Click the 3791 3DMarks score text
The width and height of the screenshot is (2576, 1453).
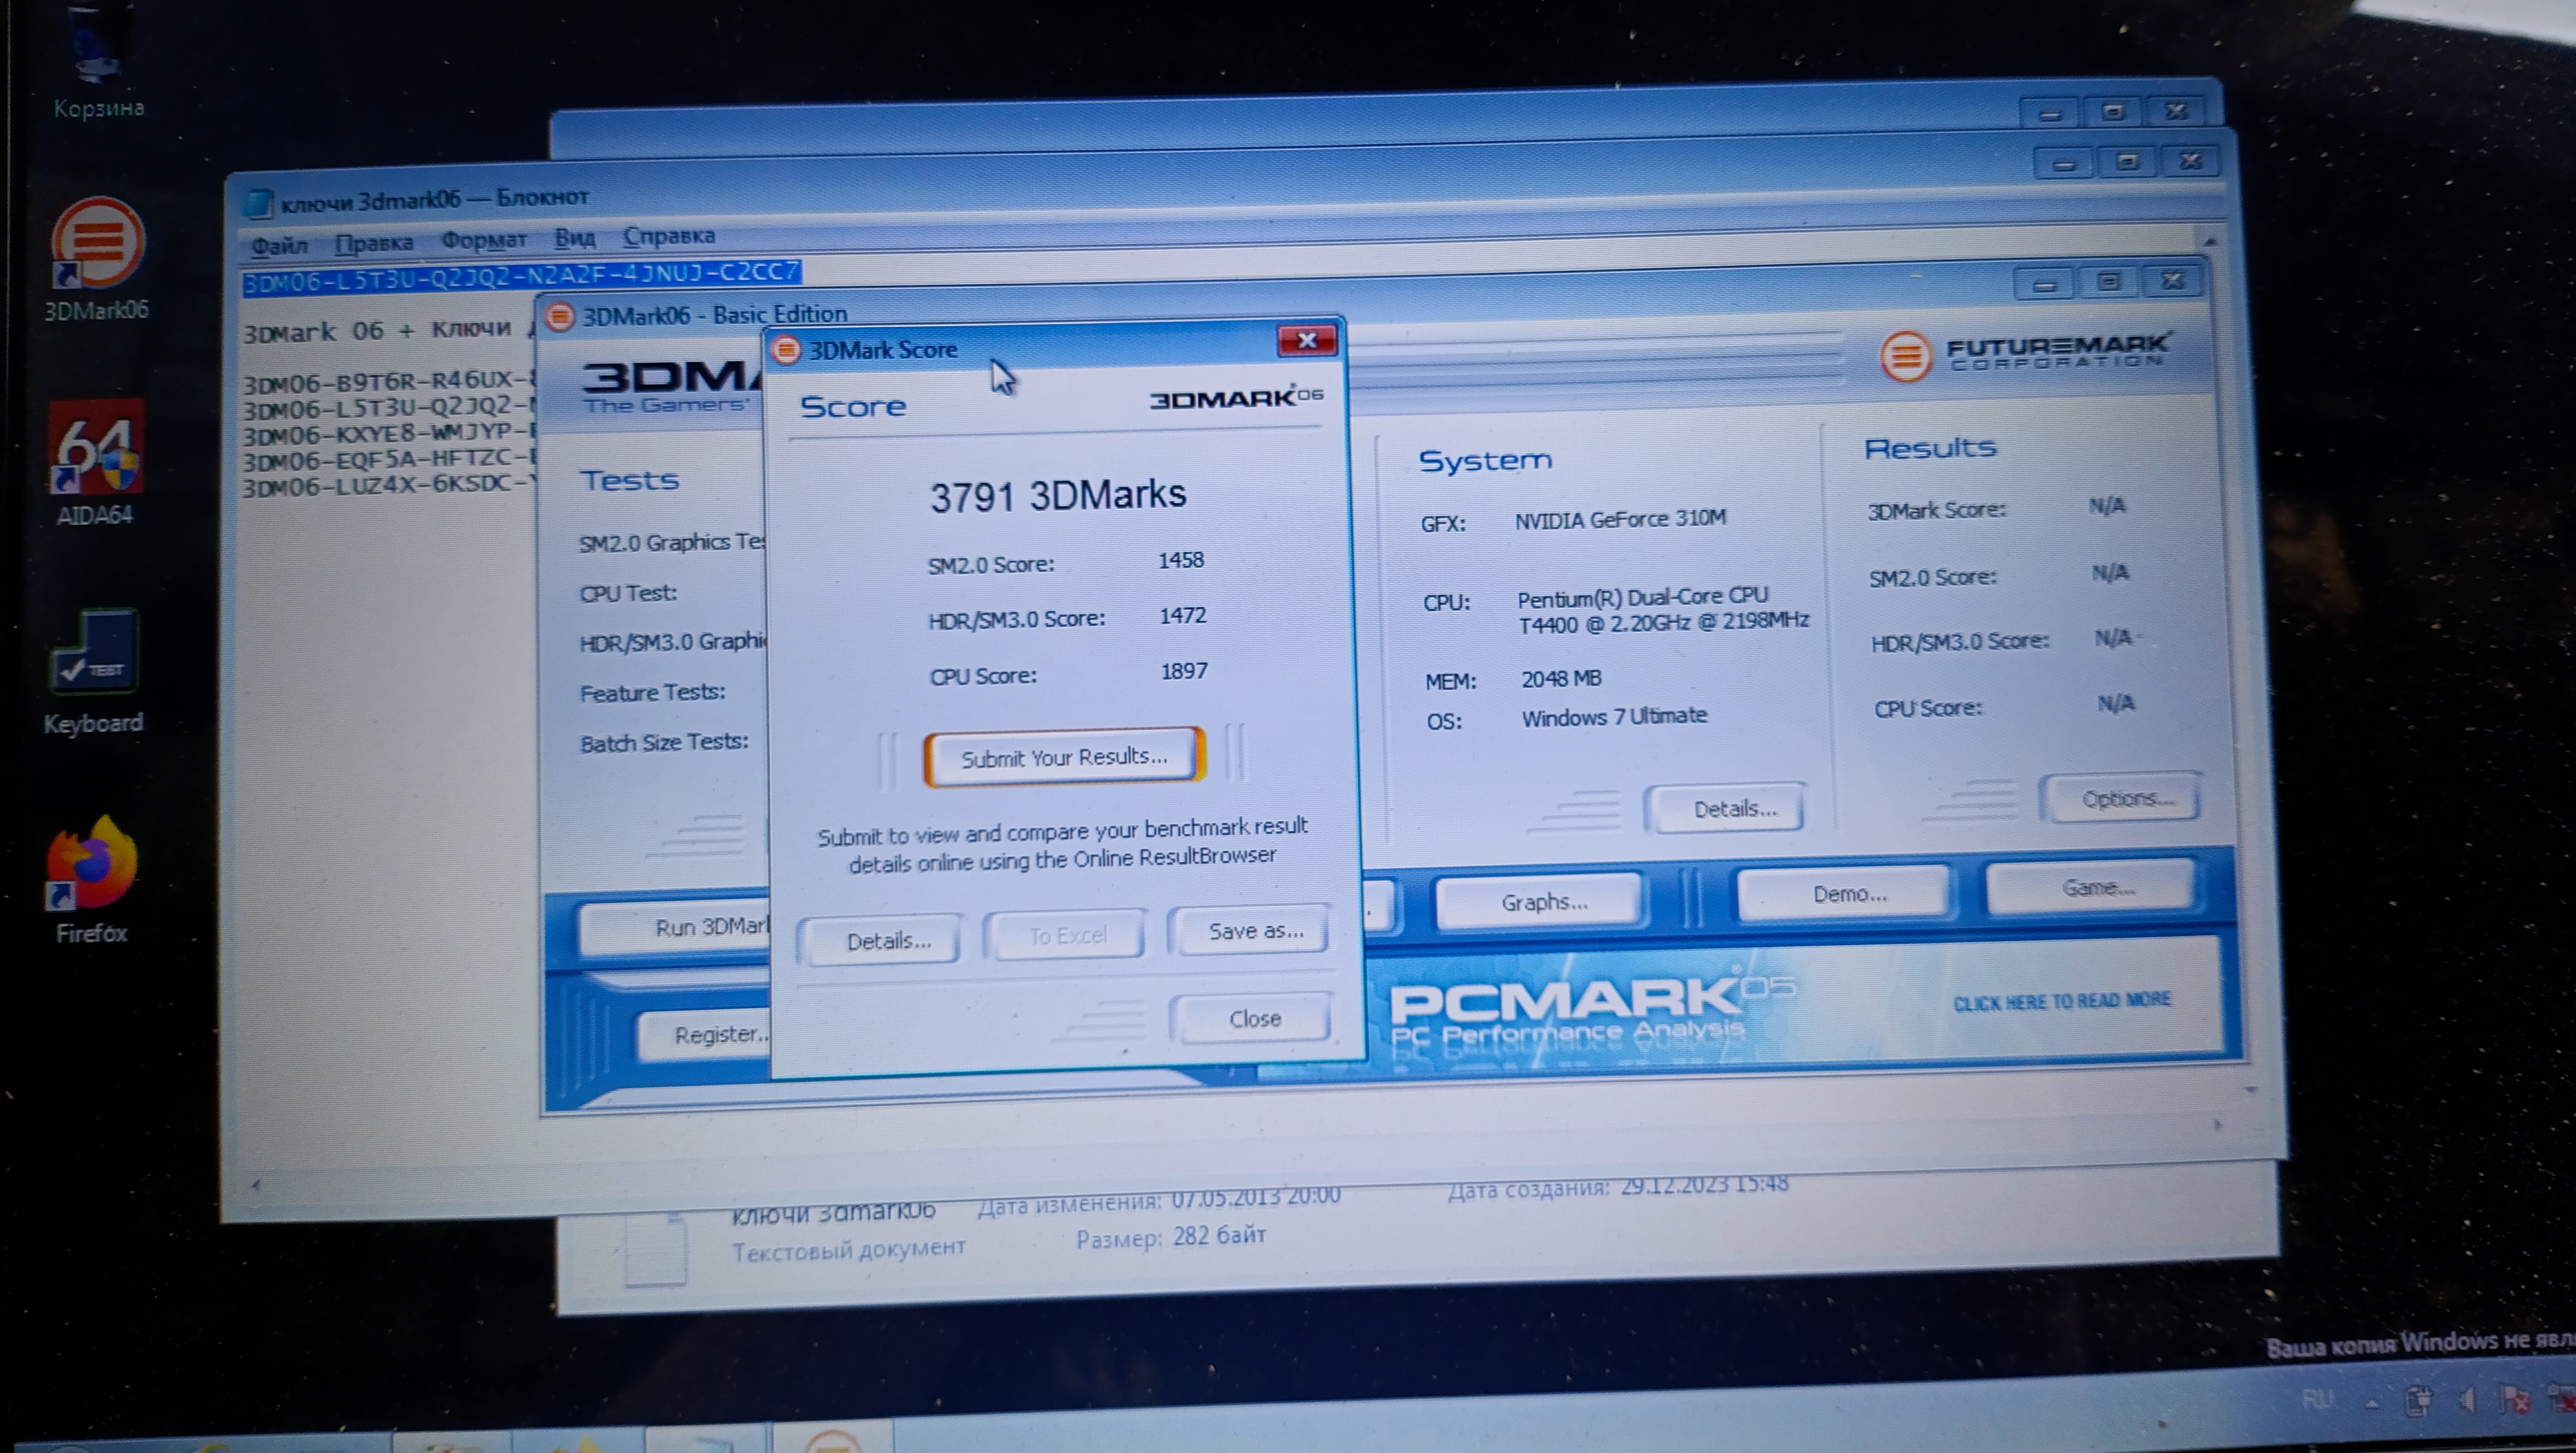(1058, 496)
